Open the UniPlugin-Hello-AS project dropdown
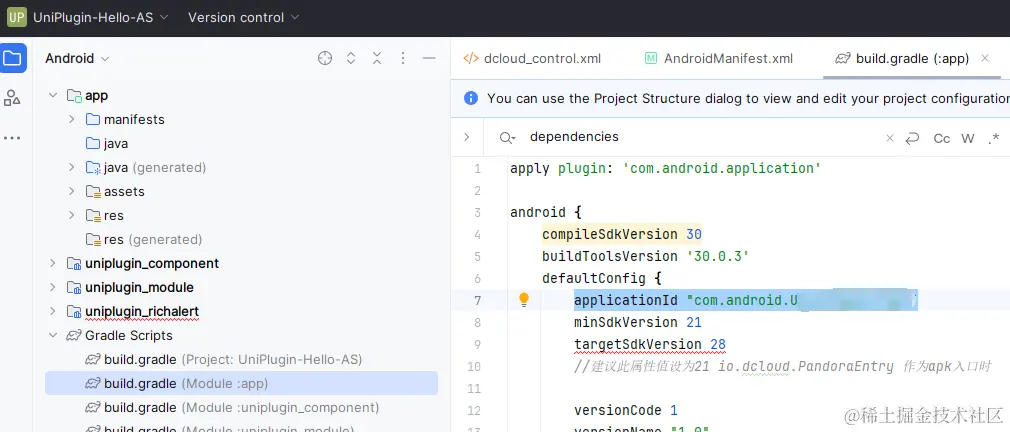This screenshot has height=432, width=1010. point(100,17)
